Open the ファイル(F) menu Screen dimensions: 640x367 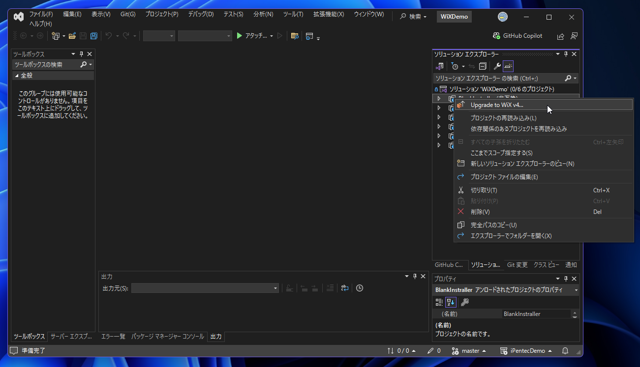41,14
